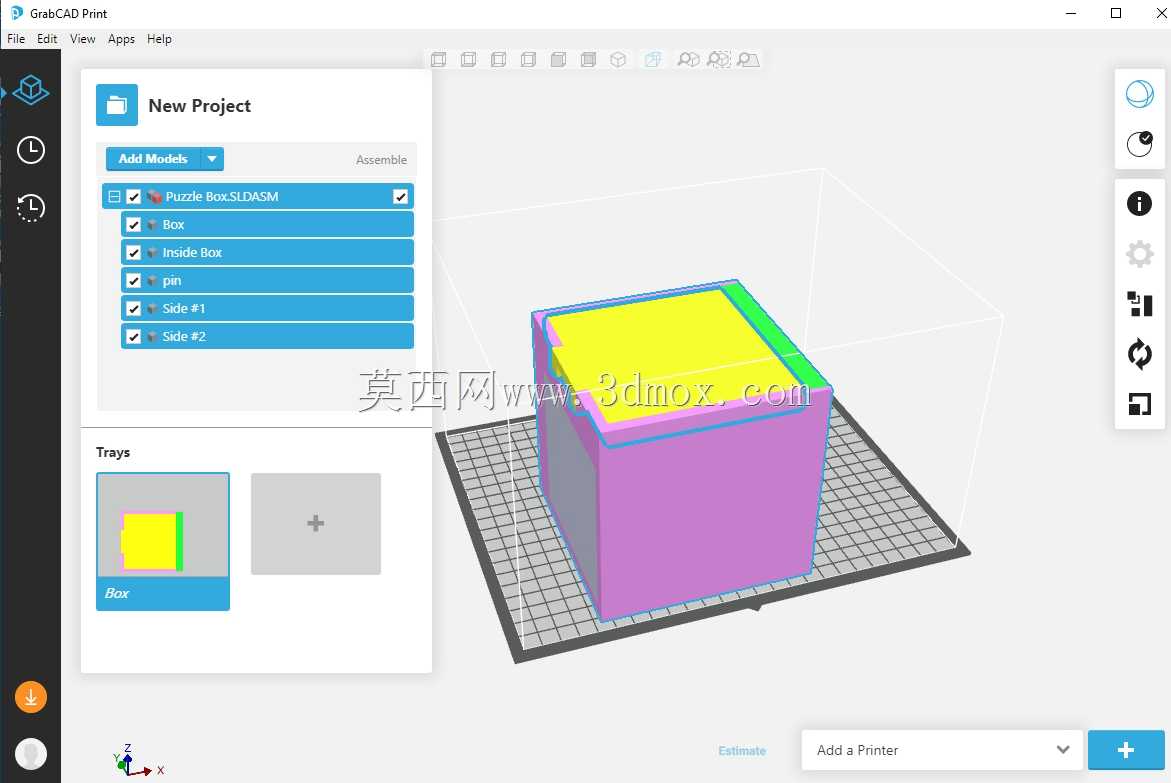Screen dimensions: 1171x783
Task: Open the Apps menu
Action: (121, 39)
